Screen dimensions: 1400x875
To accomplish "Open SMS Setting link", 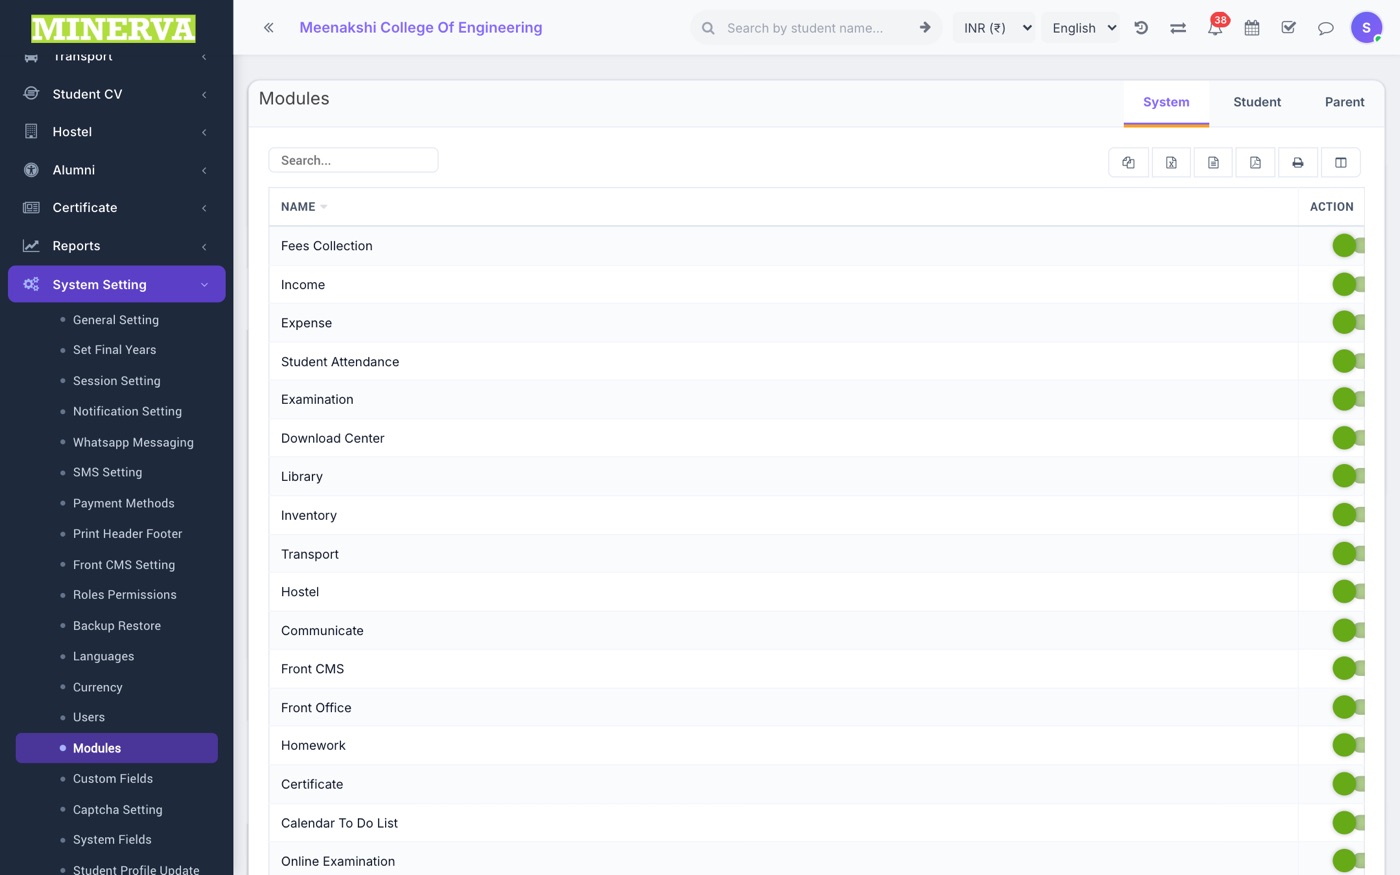I will pos(108,472).
